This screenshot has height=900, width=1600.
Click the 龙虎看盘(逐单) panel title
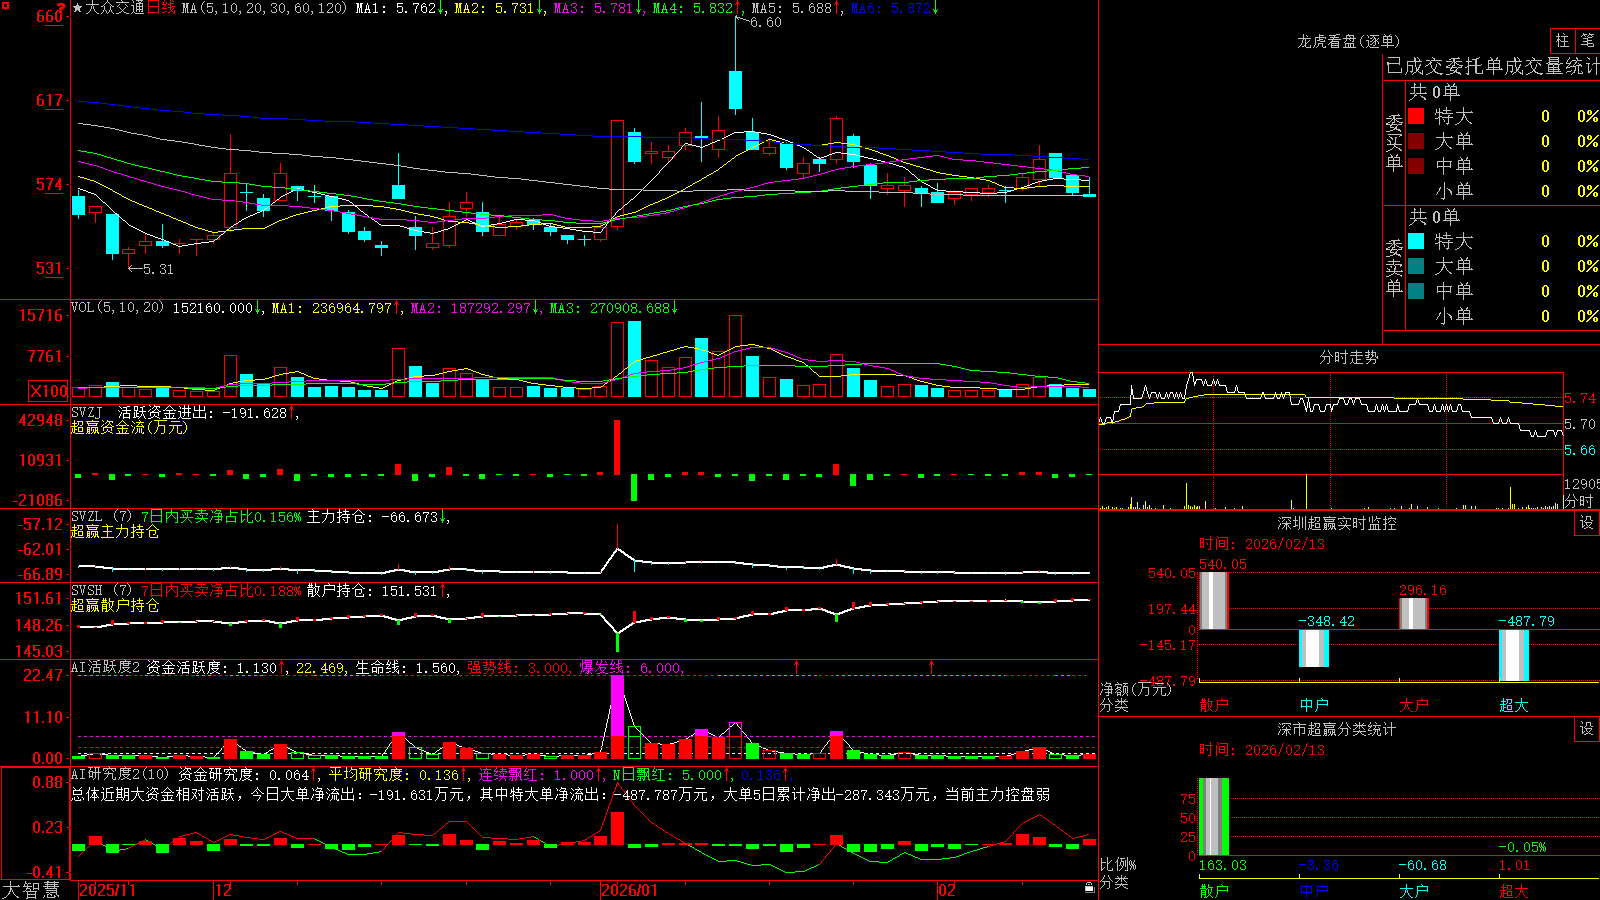1348,41
